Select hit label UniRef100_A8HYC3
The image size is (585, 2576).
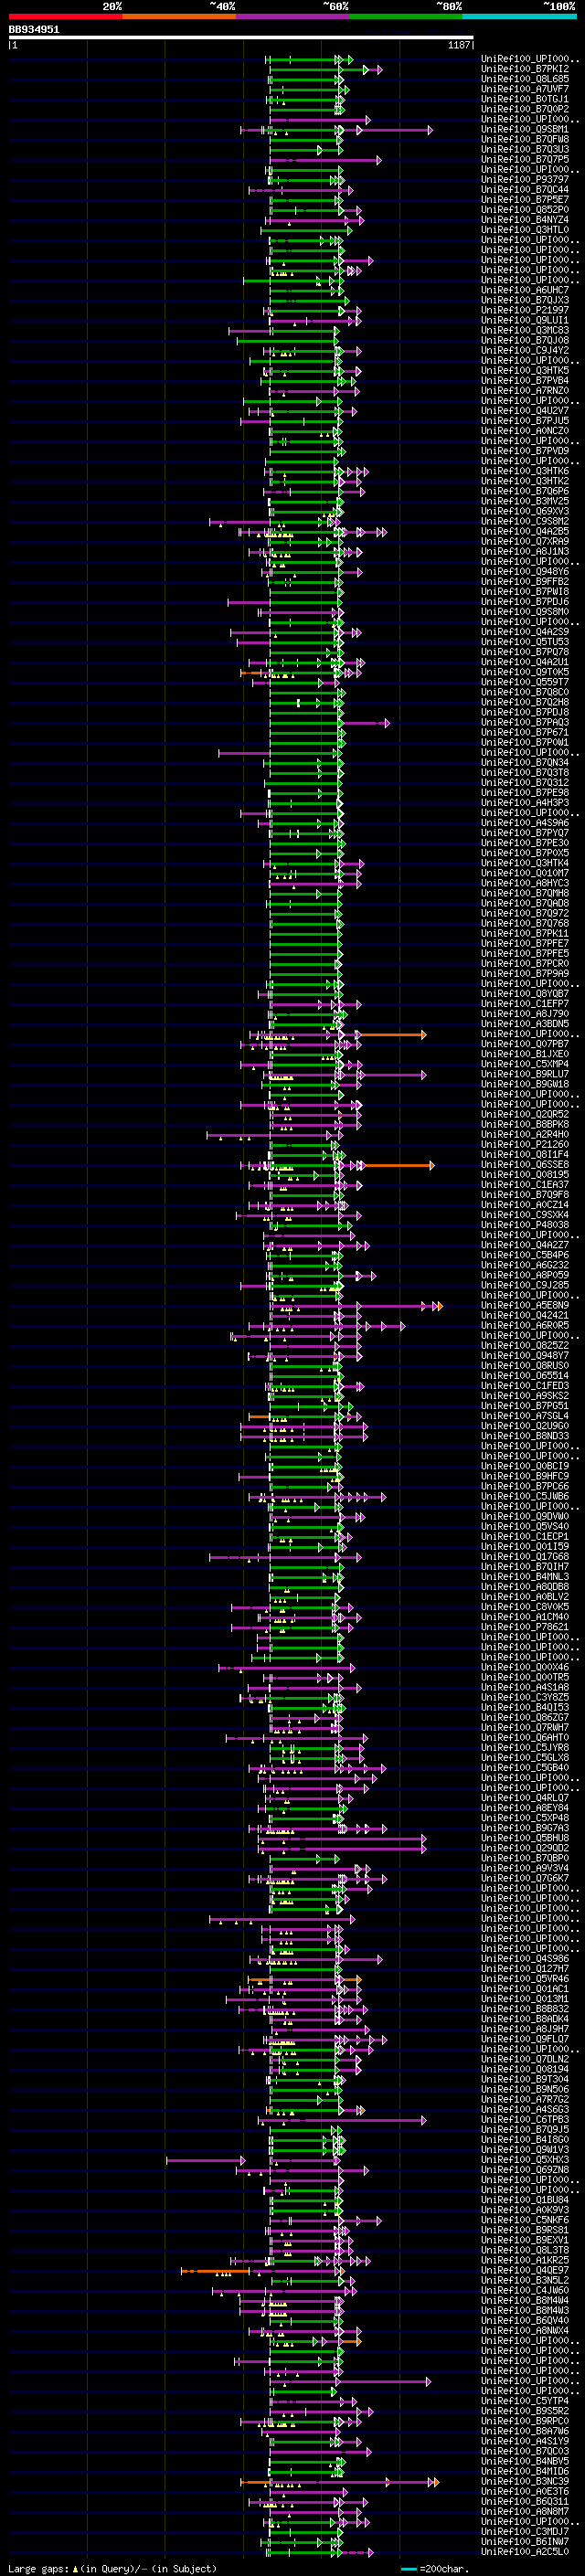[x=525, y=884]
